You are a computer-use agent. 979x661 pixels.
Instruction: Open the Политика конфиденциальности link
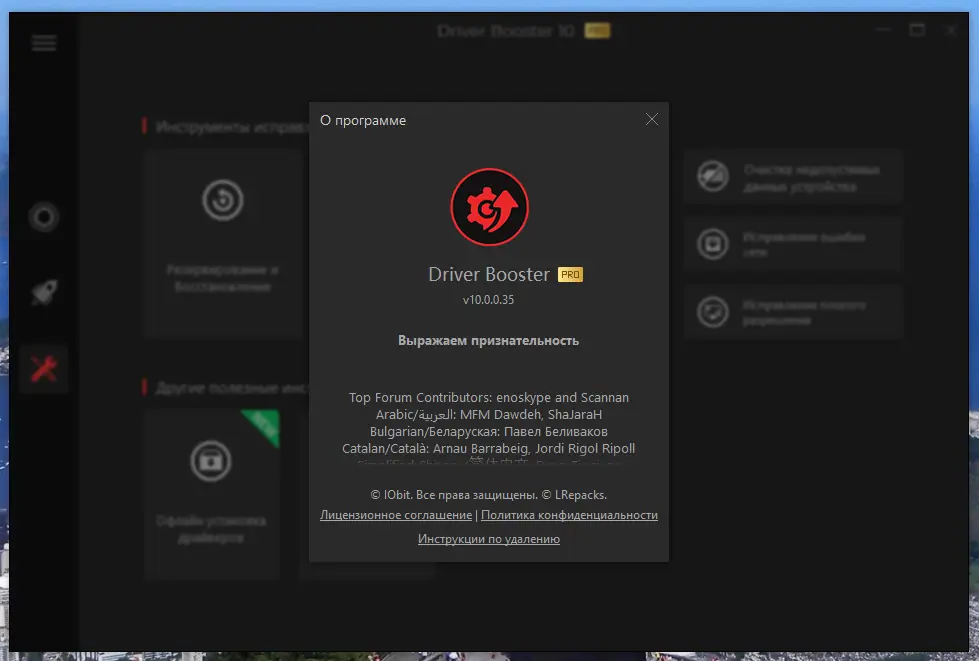point(569,515)
